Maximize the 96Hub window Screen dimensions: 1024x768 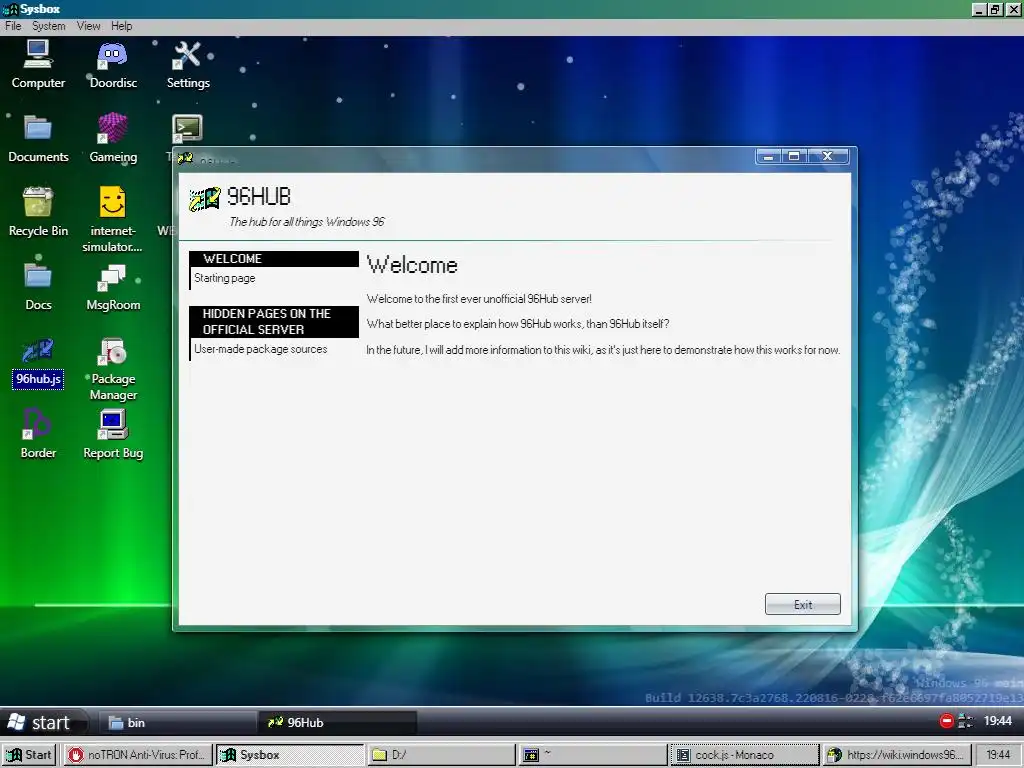pyautogui.click(x=794, y=157)
